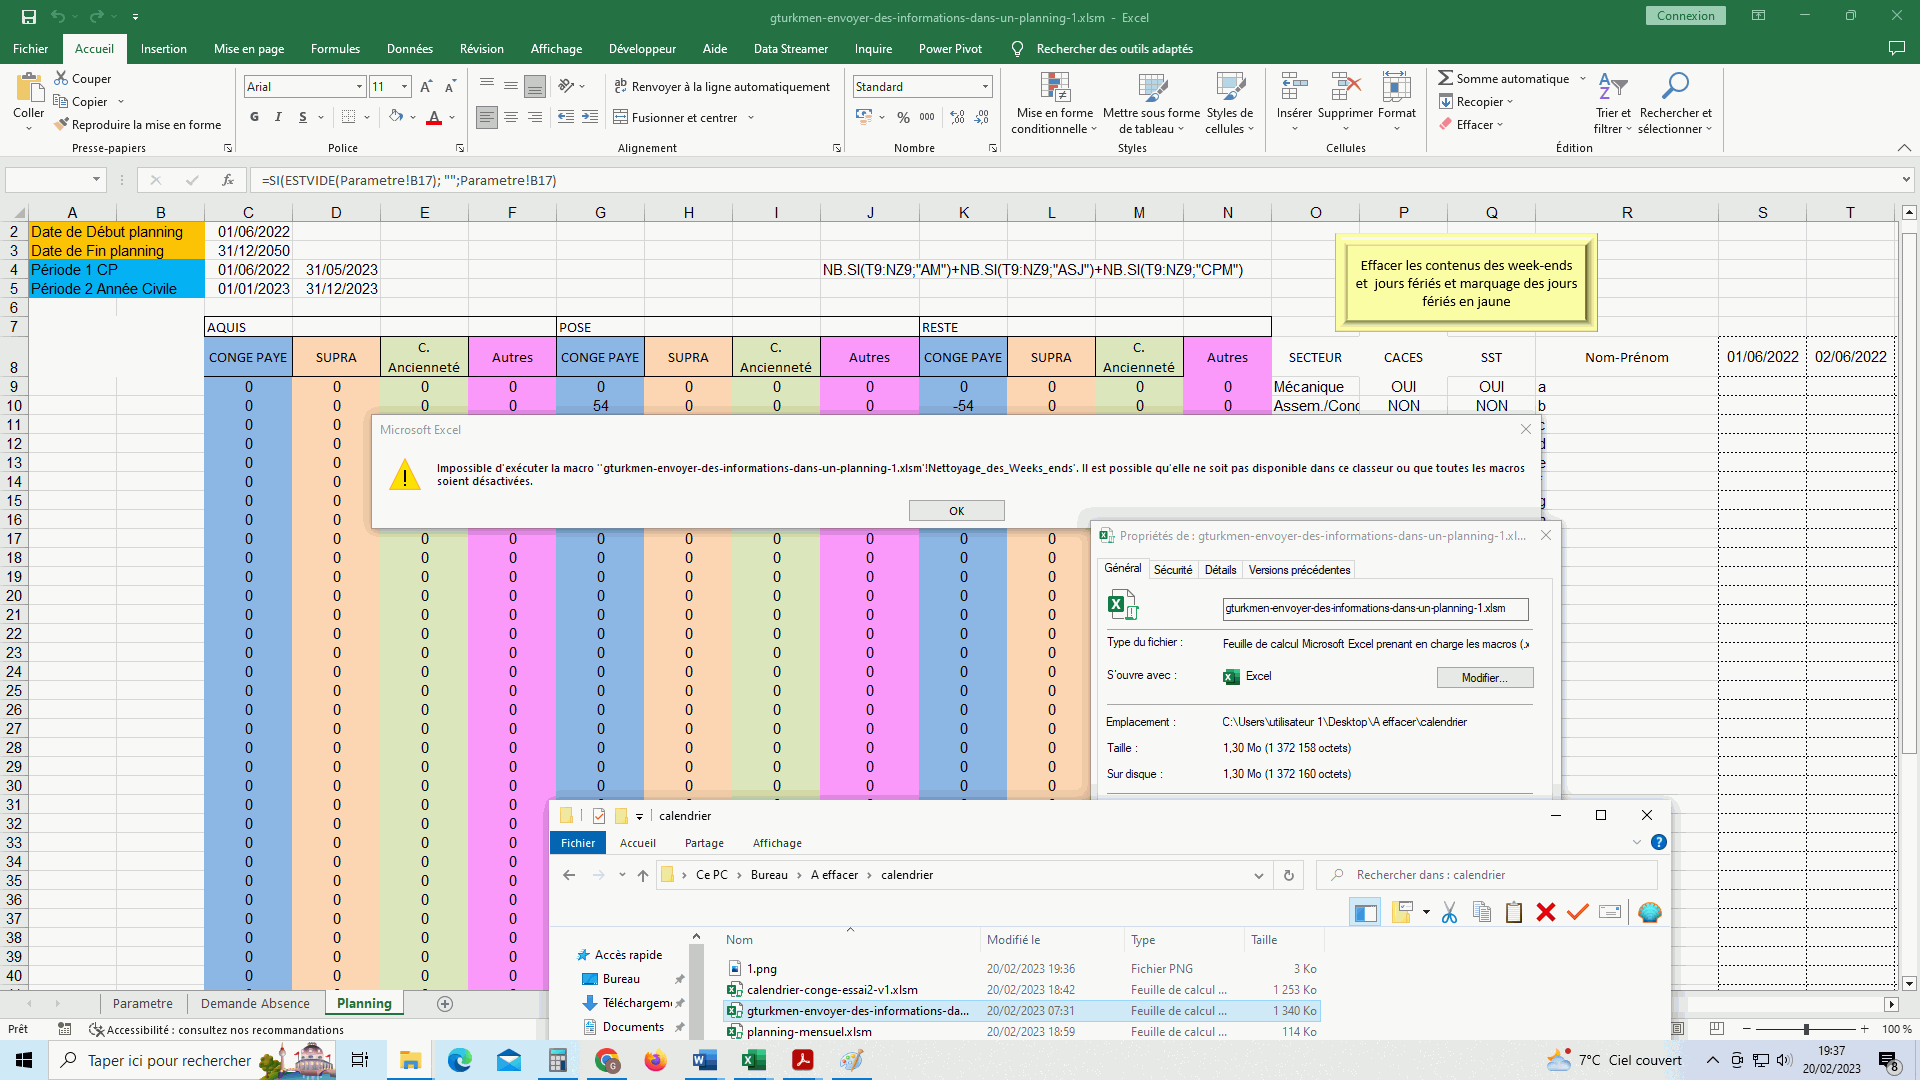Open the Arial font name dropdown
Image resolution: width=1920 pixels, height=1080 pixels.
tap(359, 87)
